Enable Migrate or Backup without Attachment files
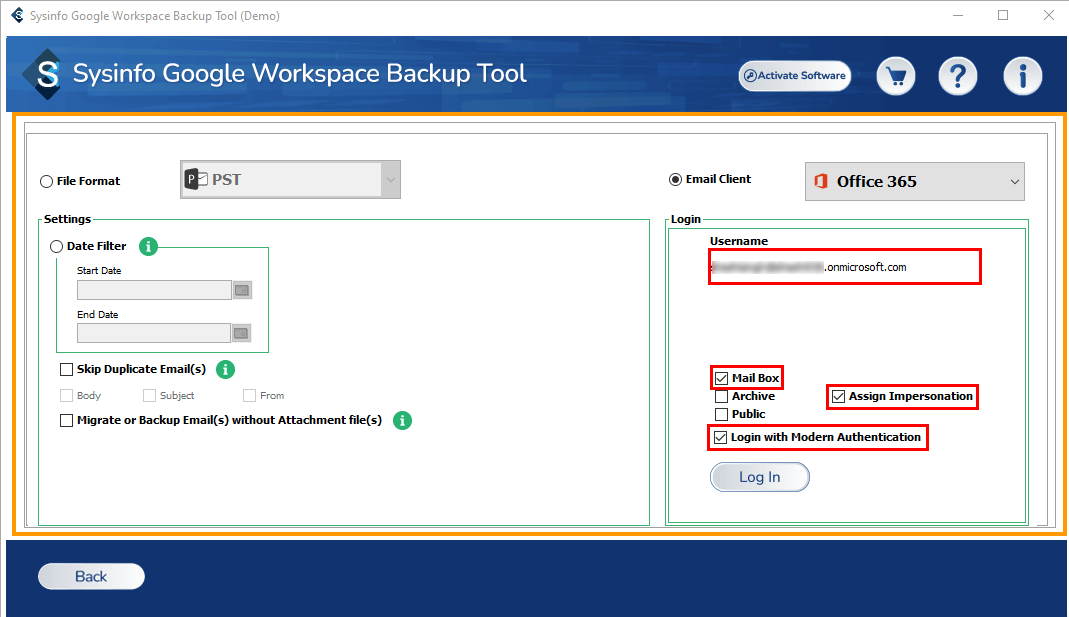This screenshot has width=1069, height=617. point(66,421)
